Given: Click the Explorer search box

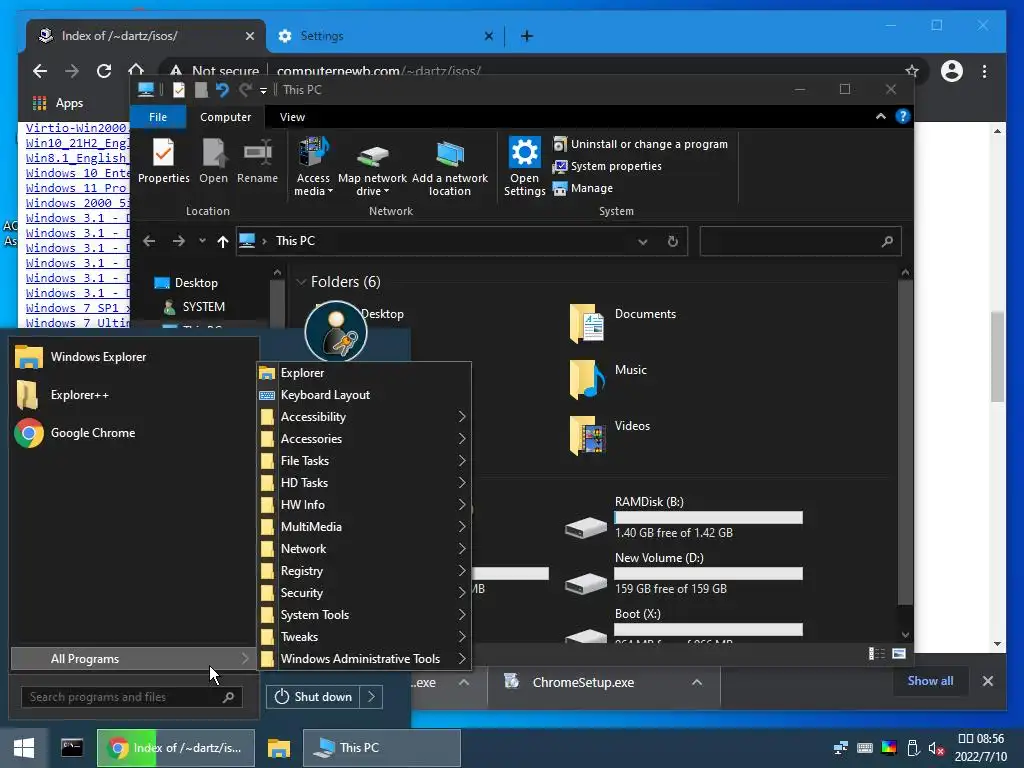Looking at the screenshot, I should [x=801, y=241].
